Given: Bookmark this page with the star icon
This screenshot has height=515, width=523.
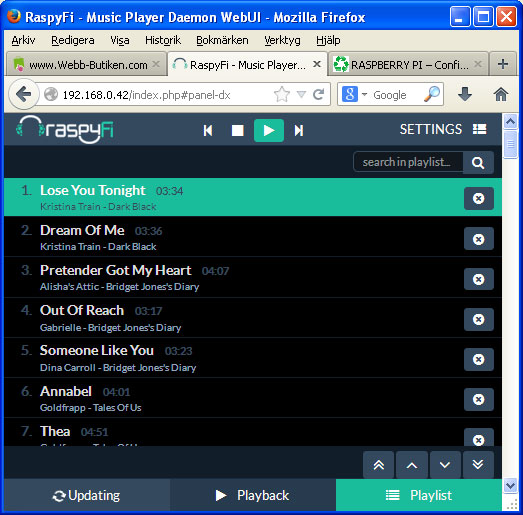Looking at the screenshot, I should click(x=282, y=94).
